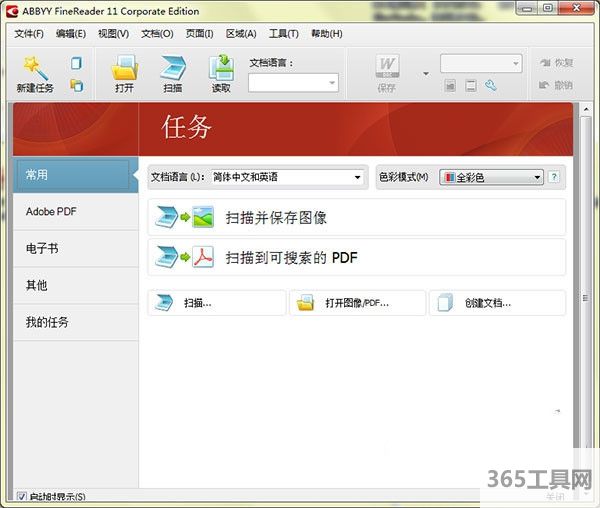Image resolution: width=600 pixels, height=508 pixels.
Task: Select the Adobe PDF task category
Action: pyautogui.click(x=75, y=212)
